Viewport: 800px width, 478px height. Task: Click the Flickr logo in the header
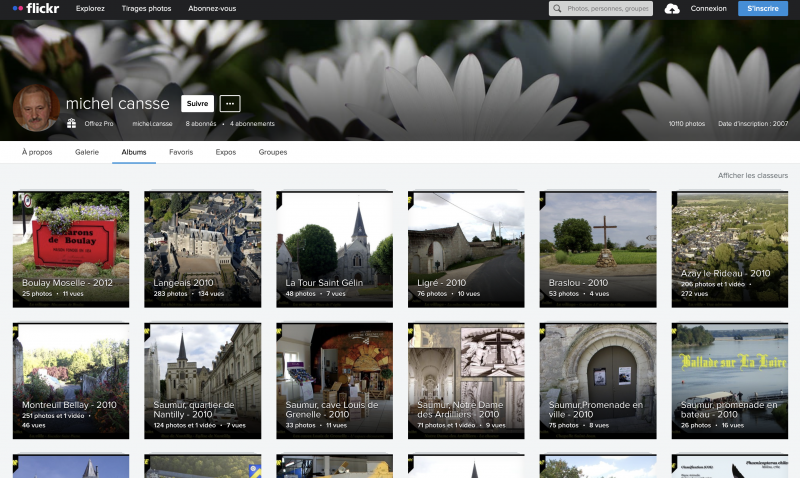(36, 8)
